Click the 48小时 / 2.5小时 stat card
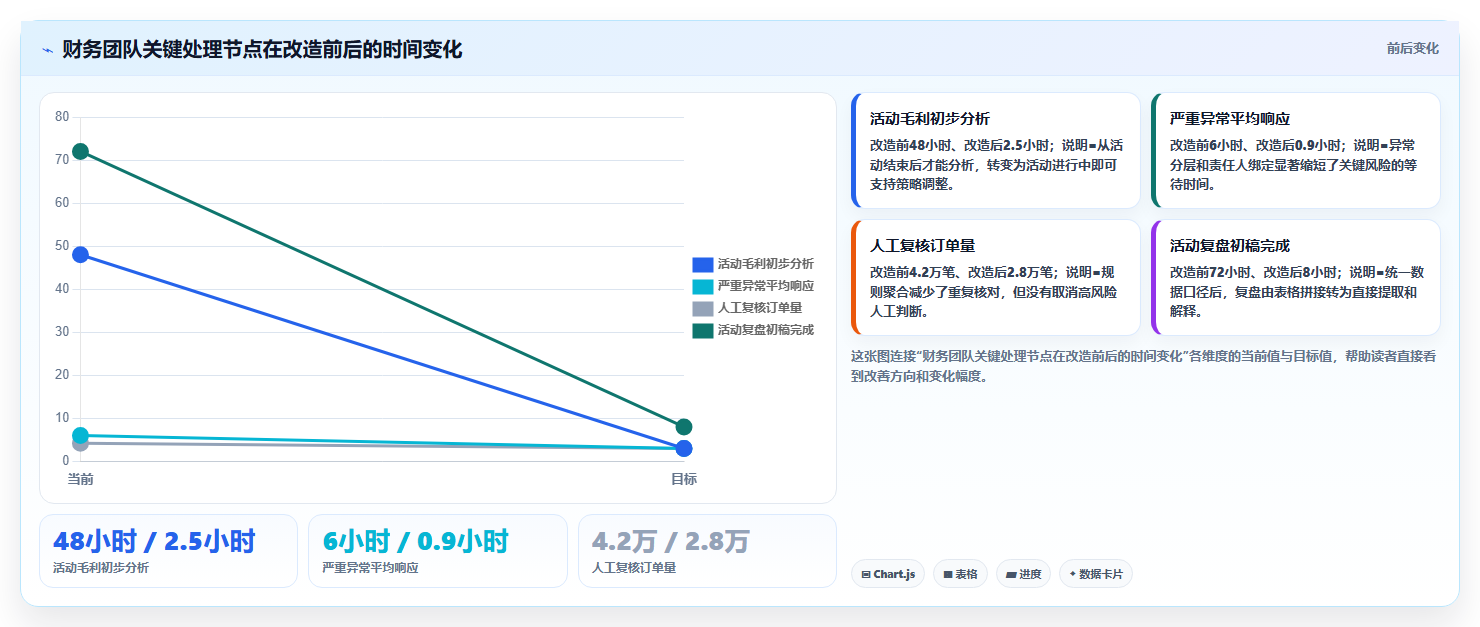Viewport: 1480px width, 627px height. coord(168,551)
